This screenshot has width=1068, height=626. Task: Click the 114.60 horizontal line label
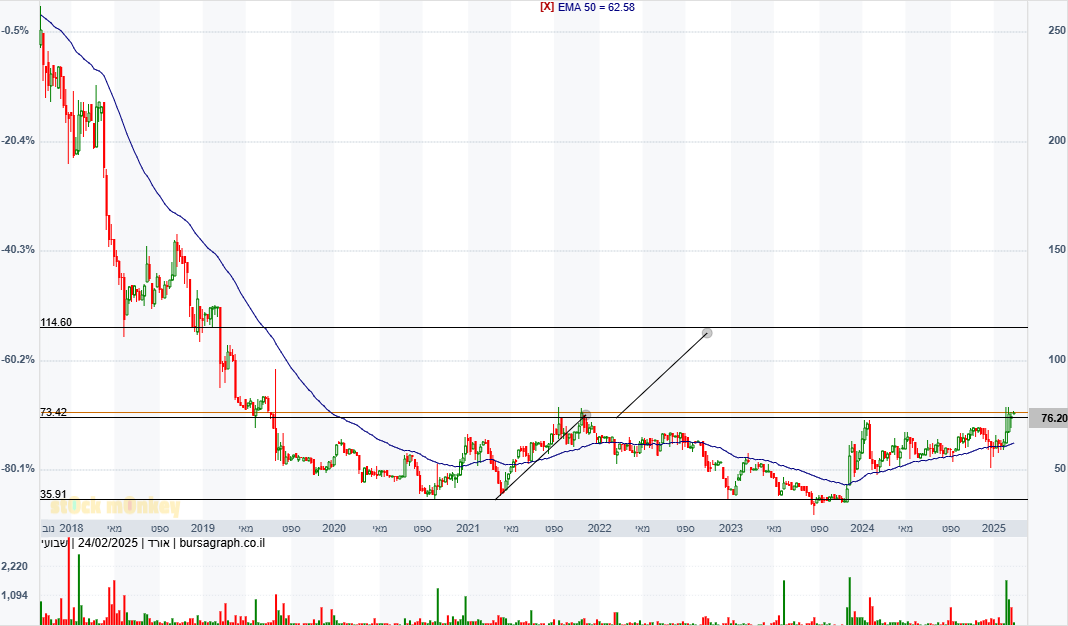pos(56,322)
